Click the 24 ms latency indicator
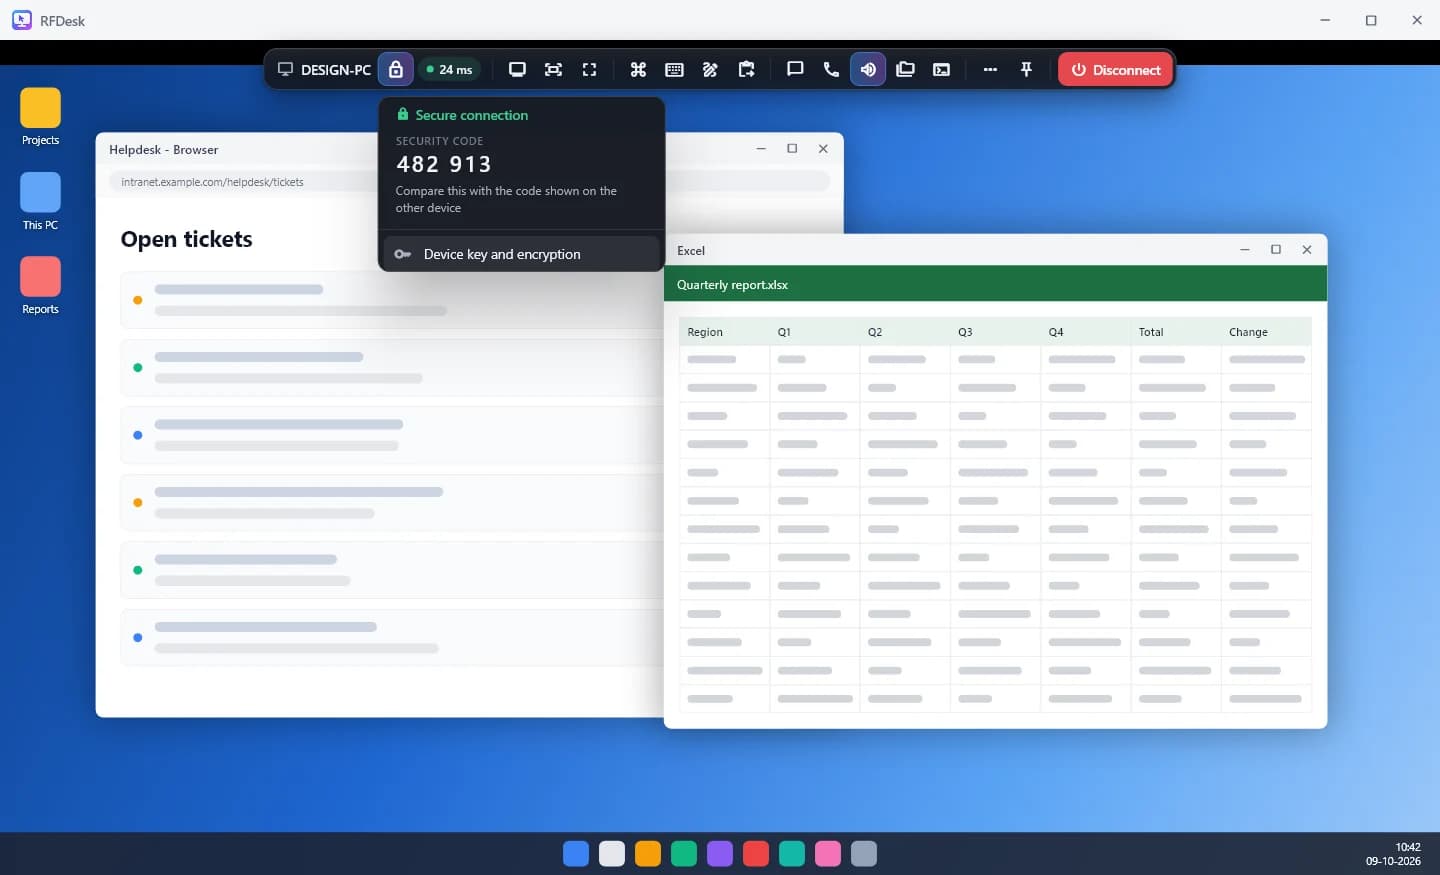This screenshot has height=875, width=1440. tap(449, 70)
